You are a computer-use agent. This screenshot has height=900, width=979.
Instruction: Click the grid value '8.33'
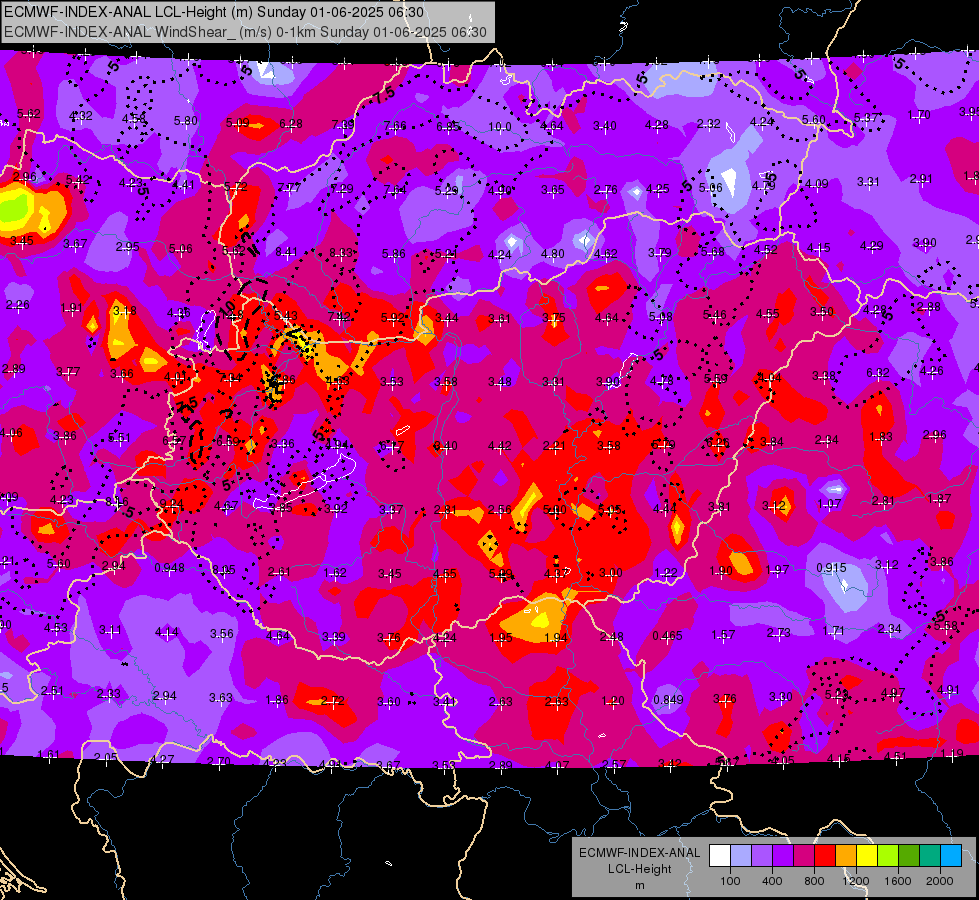point(341,253)
